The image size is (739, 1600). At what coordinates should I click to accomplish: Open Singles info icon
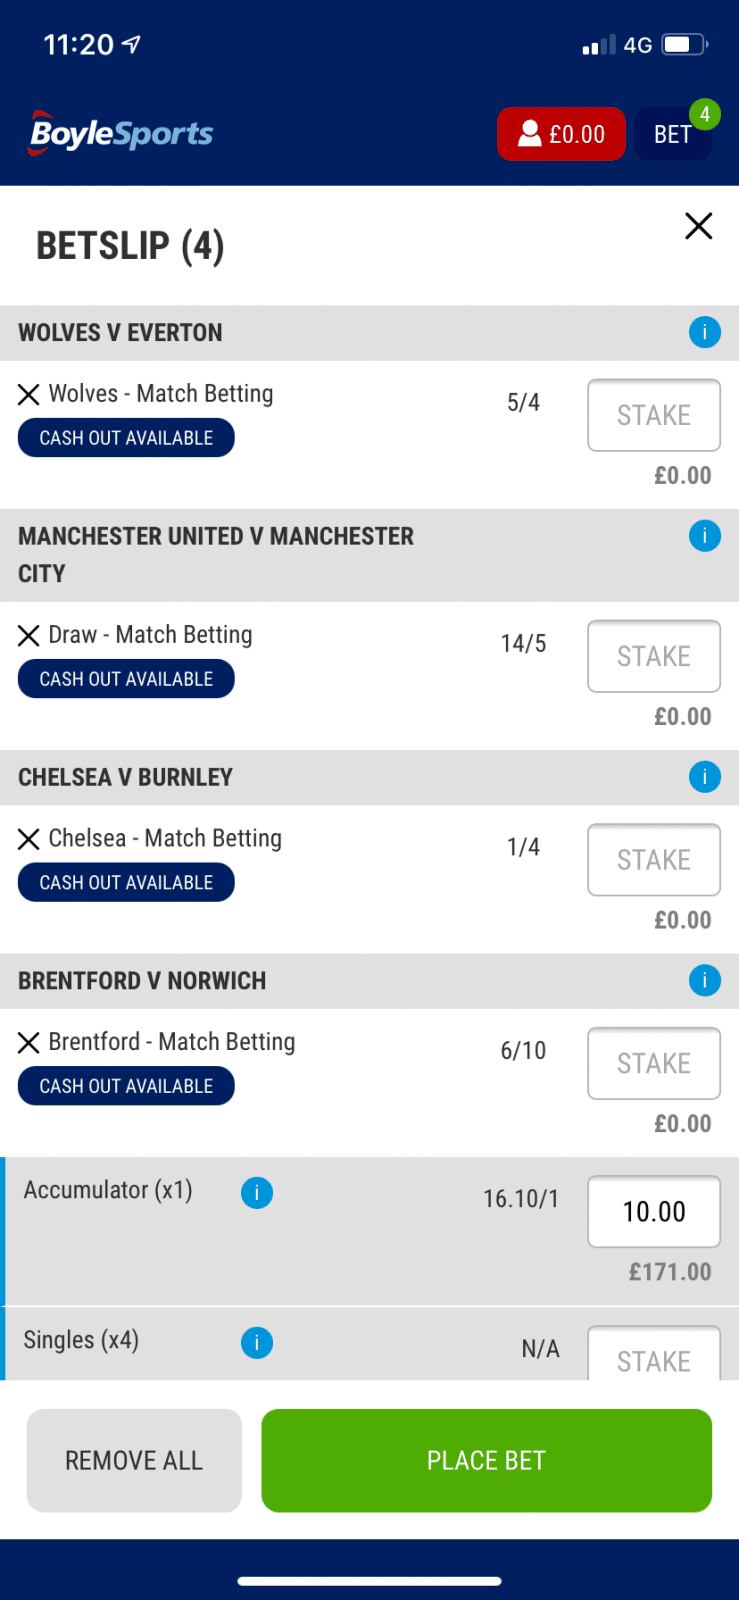click(x=257, y=1342)
